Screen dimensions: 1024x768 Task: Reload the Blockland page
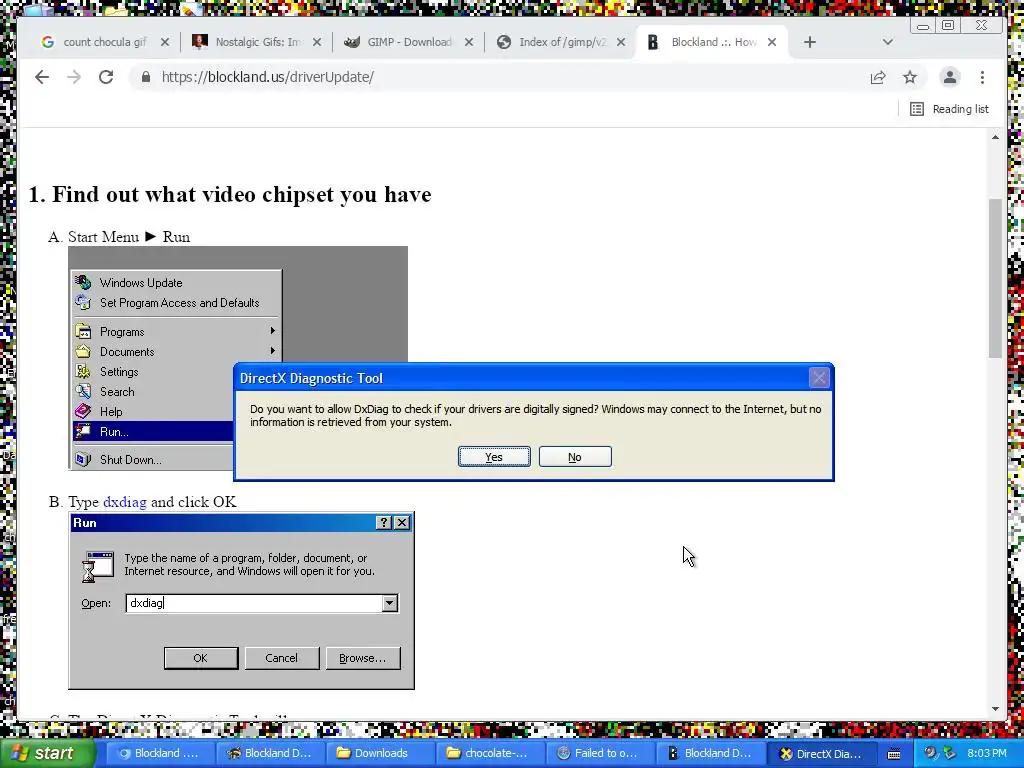click(x=106, y=77)
